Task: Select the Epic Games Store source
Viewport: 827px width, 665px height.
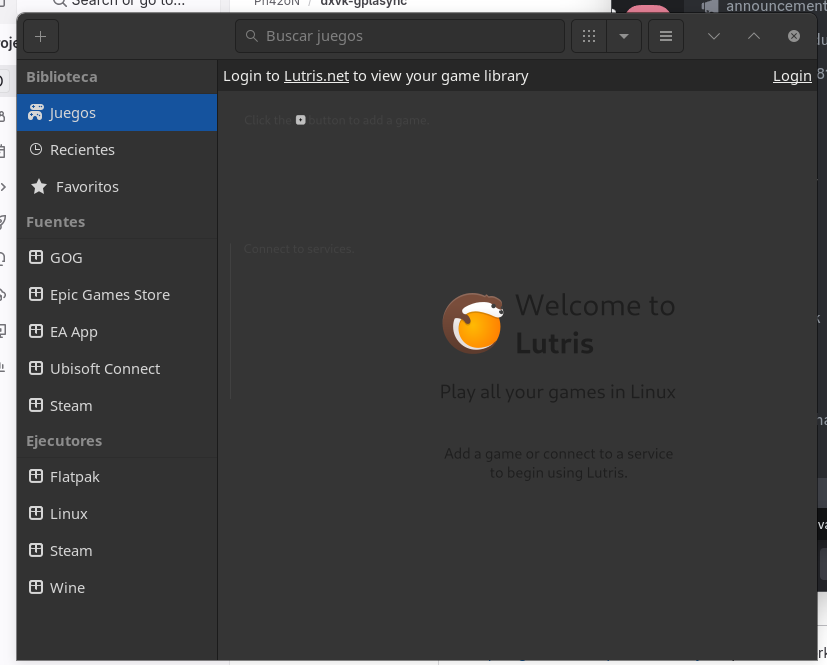Action: click(x=117, y=295)
